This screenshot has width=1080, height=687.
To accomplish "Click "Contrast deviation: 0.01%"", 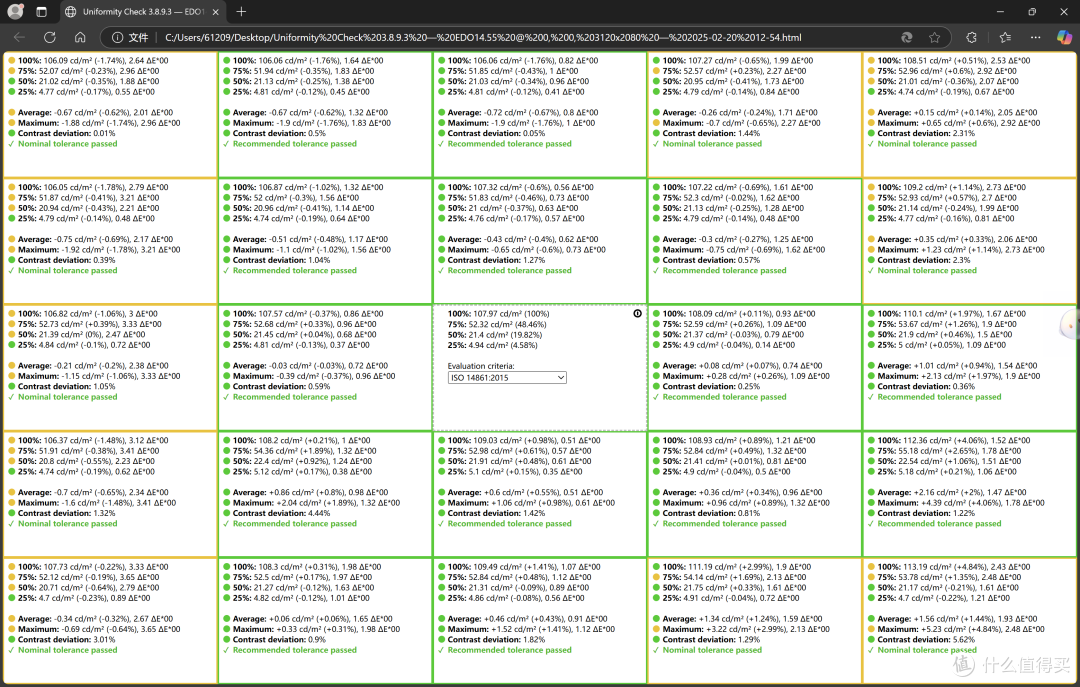I will click(66, 133).
